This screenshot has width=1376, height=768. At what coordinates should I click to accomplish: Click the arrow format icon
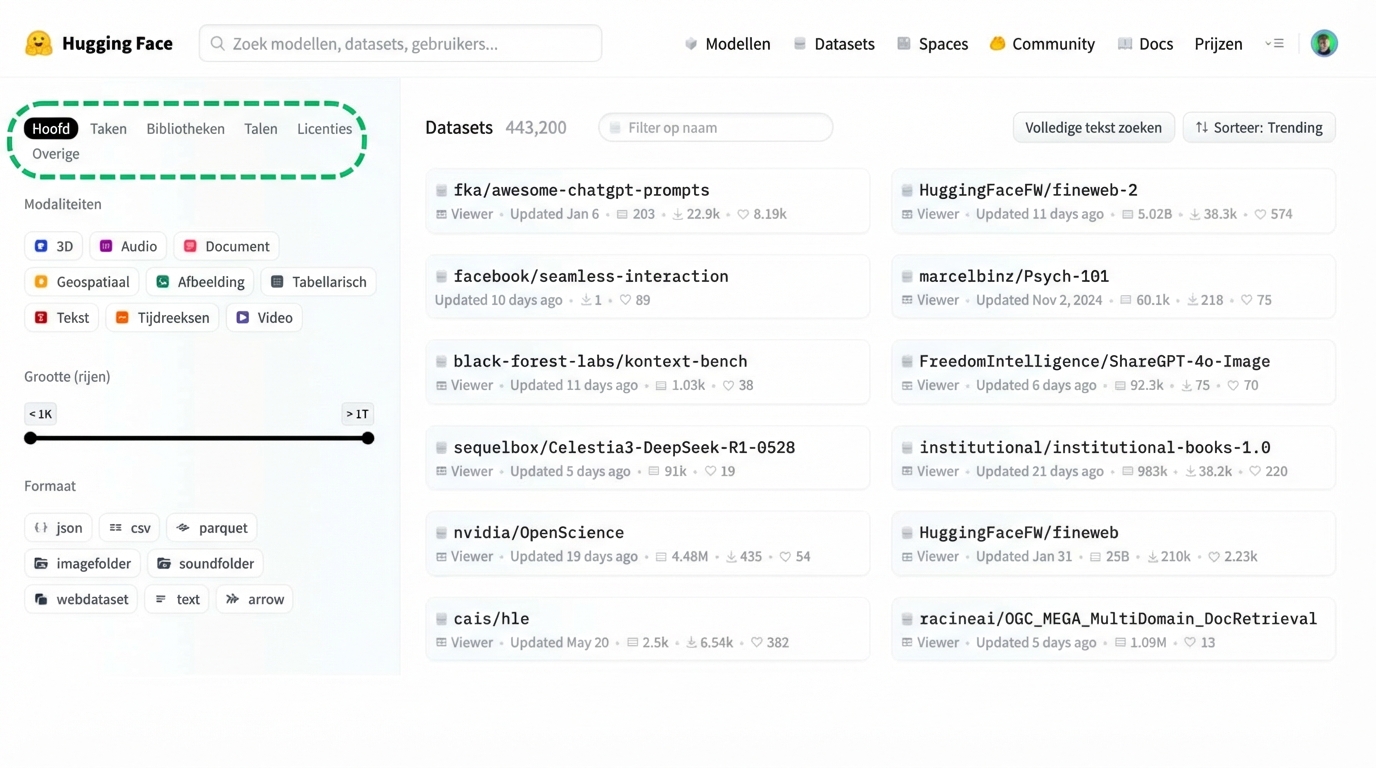233,600
